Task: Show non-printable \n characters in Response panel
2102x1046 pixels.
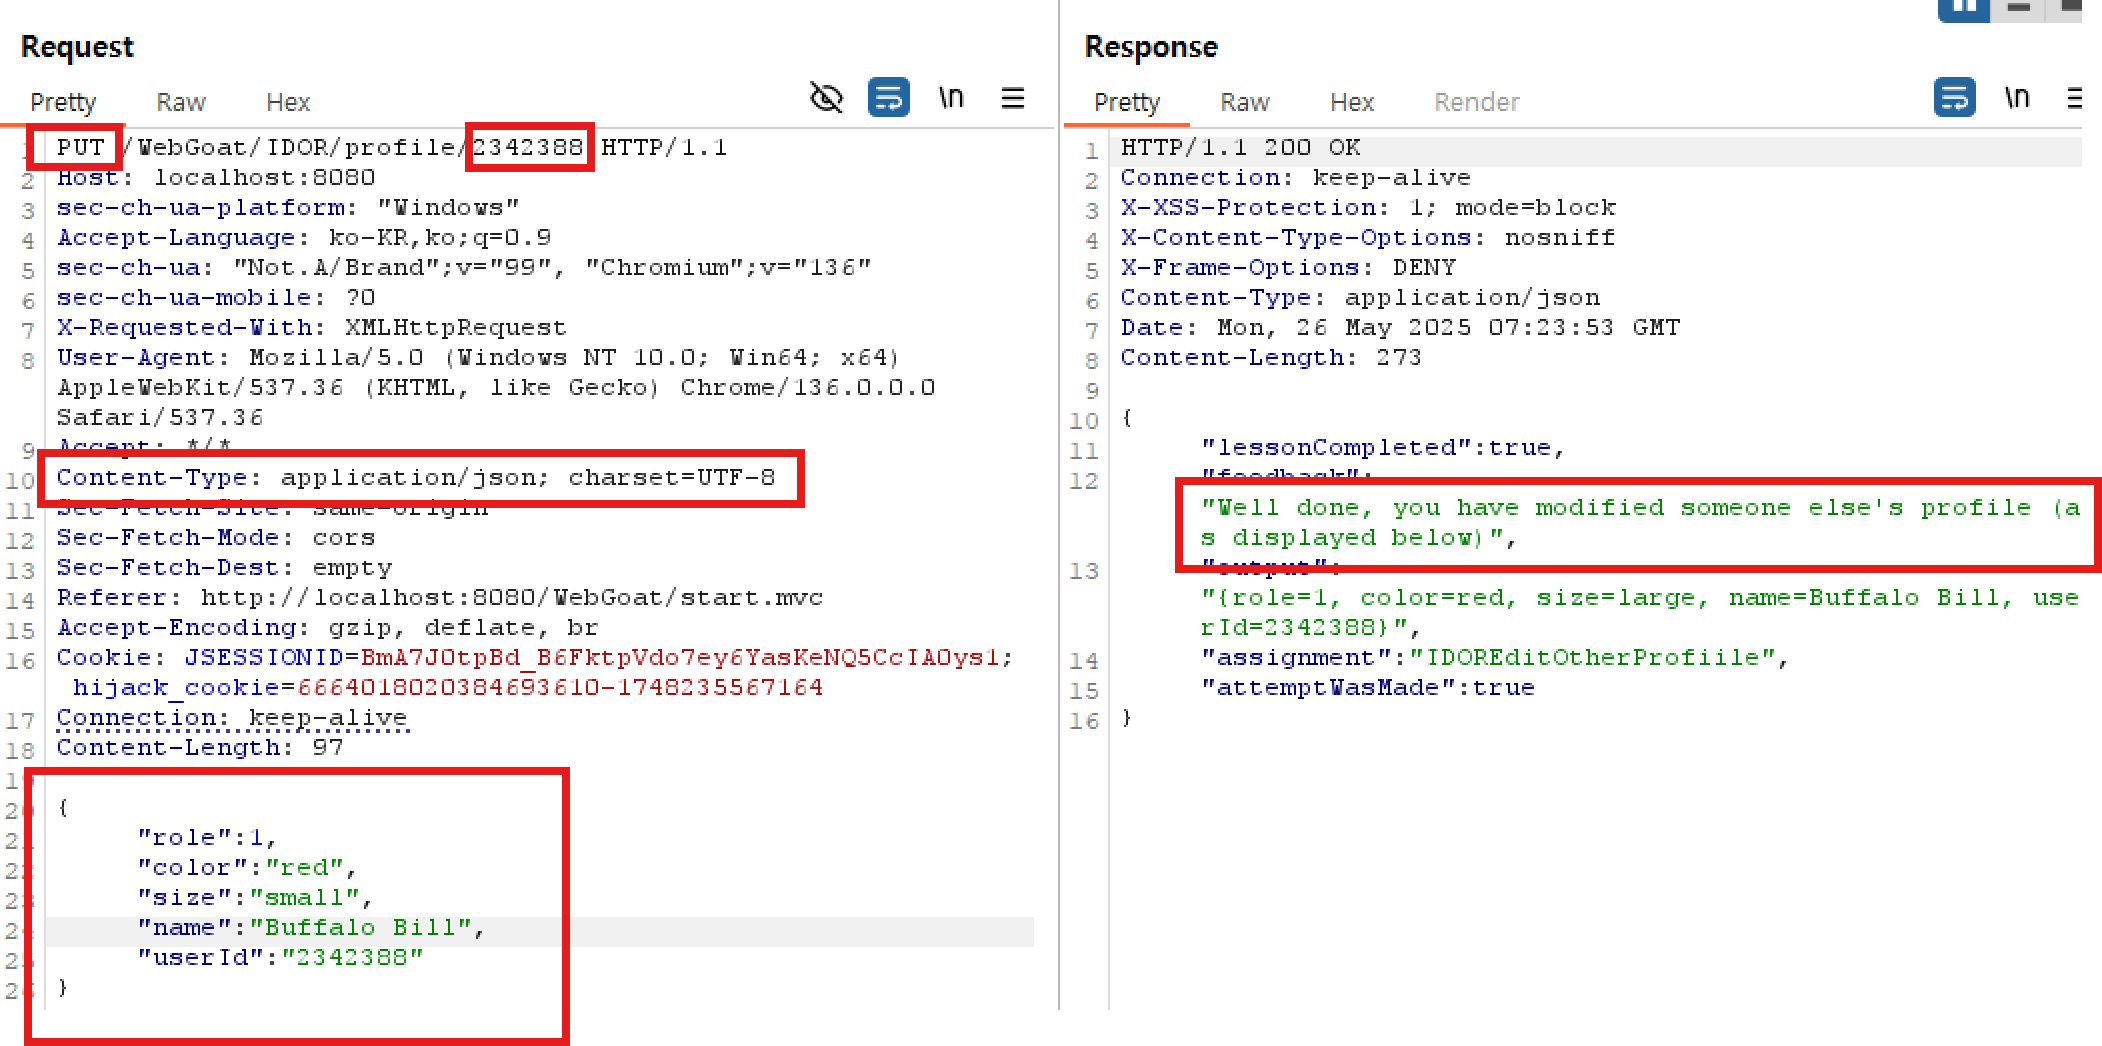Action: point(2017,98)
